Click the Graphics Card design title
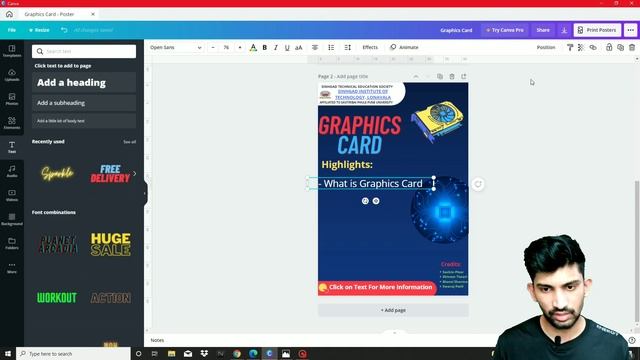Image resolution: width=640 pixels, height=360 pixels. click(x=456, y=30)
